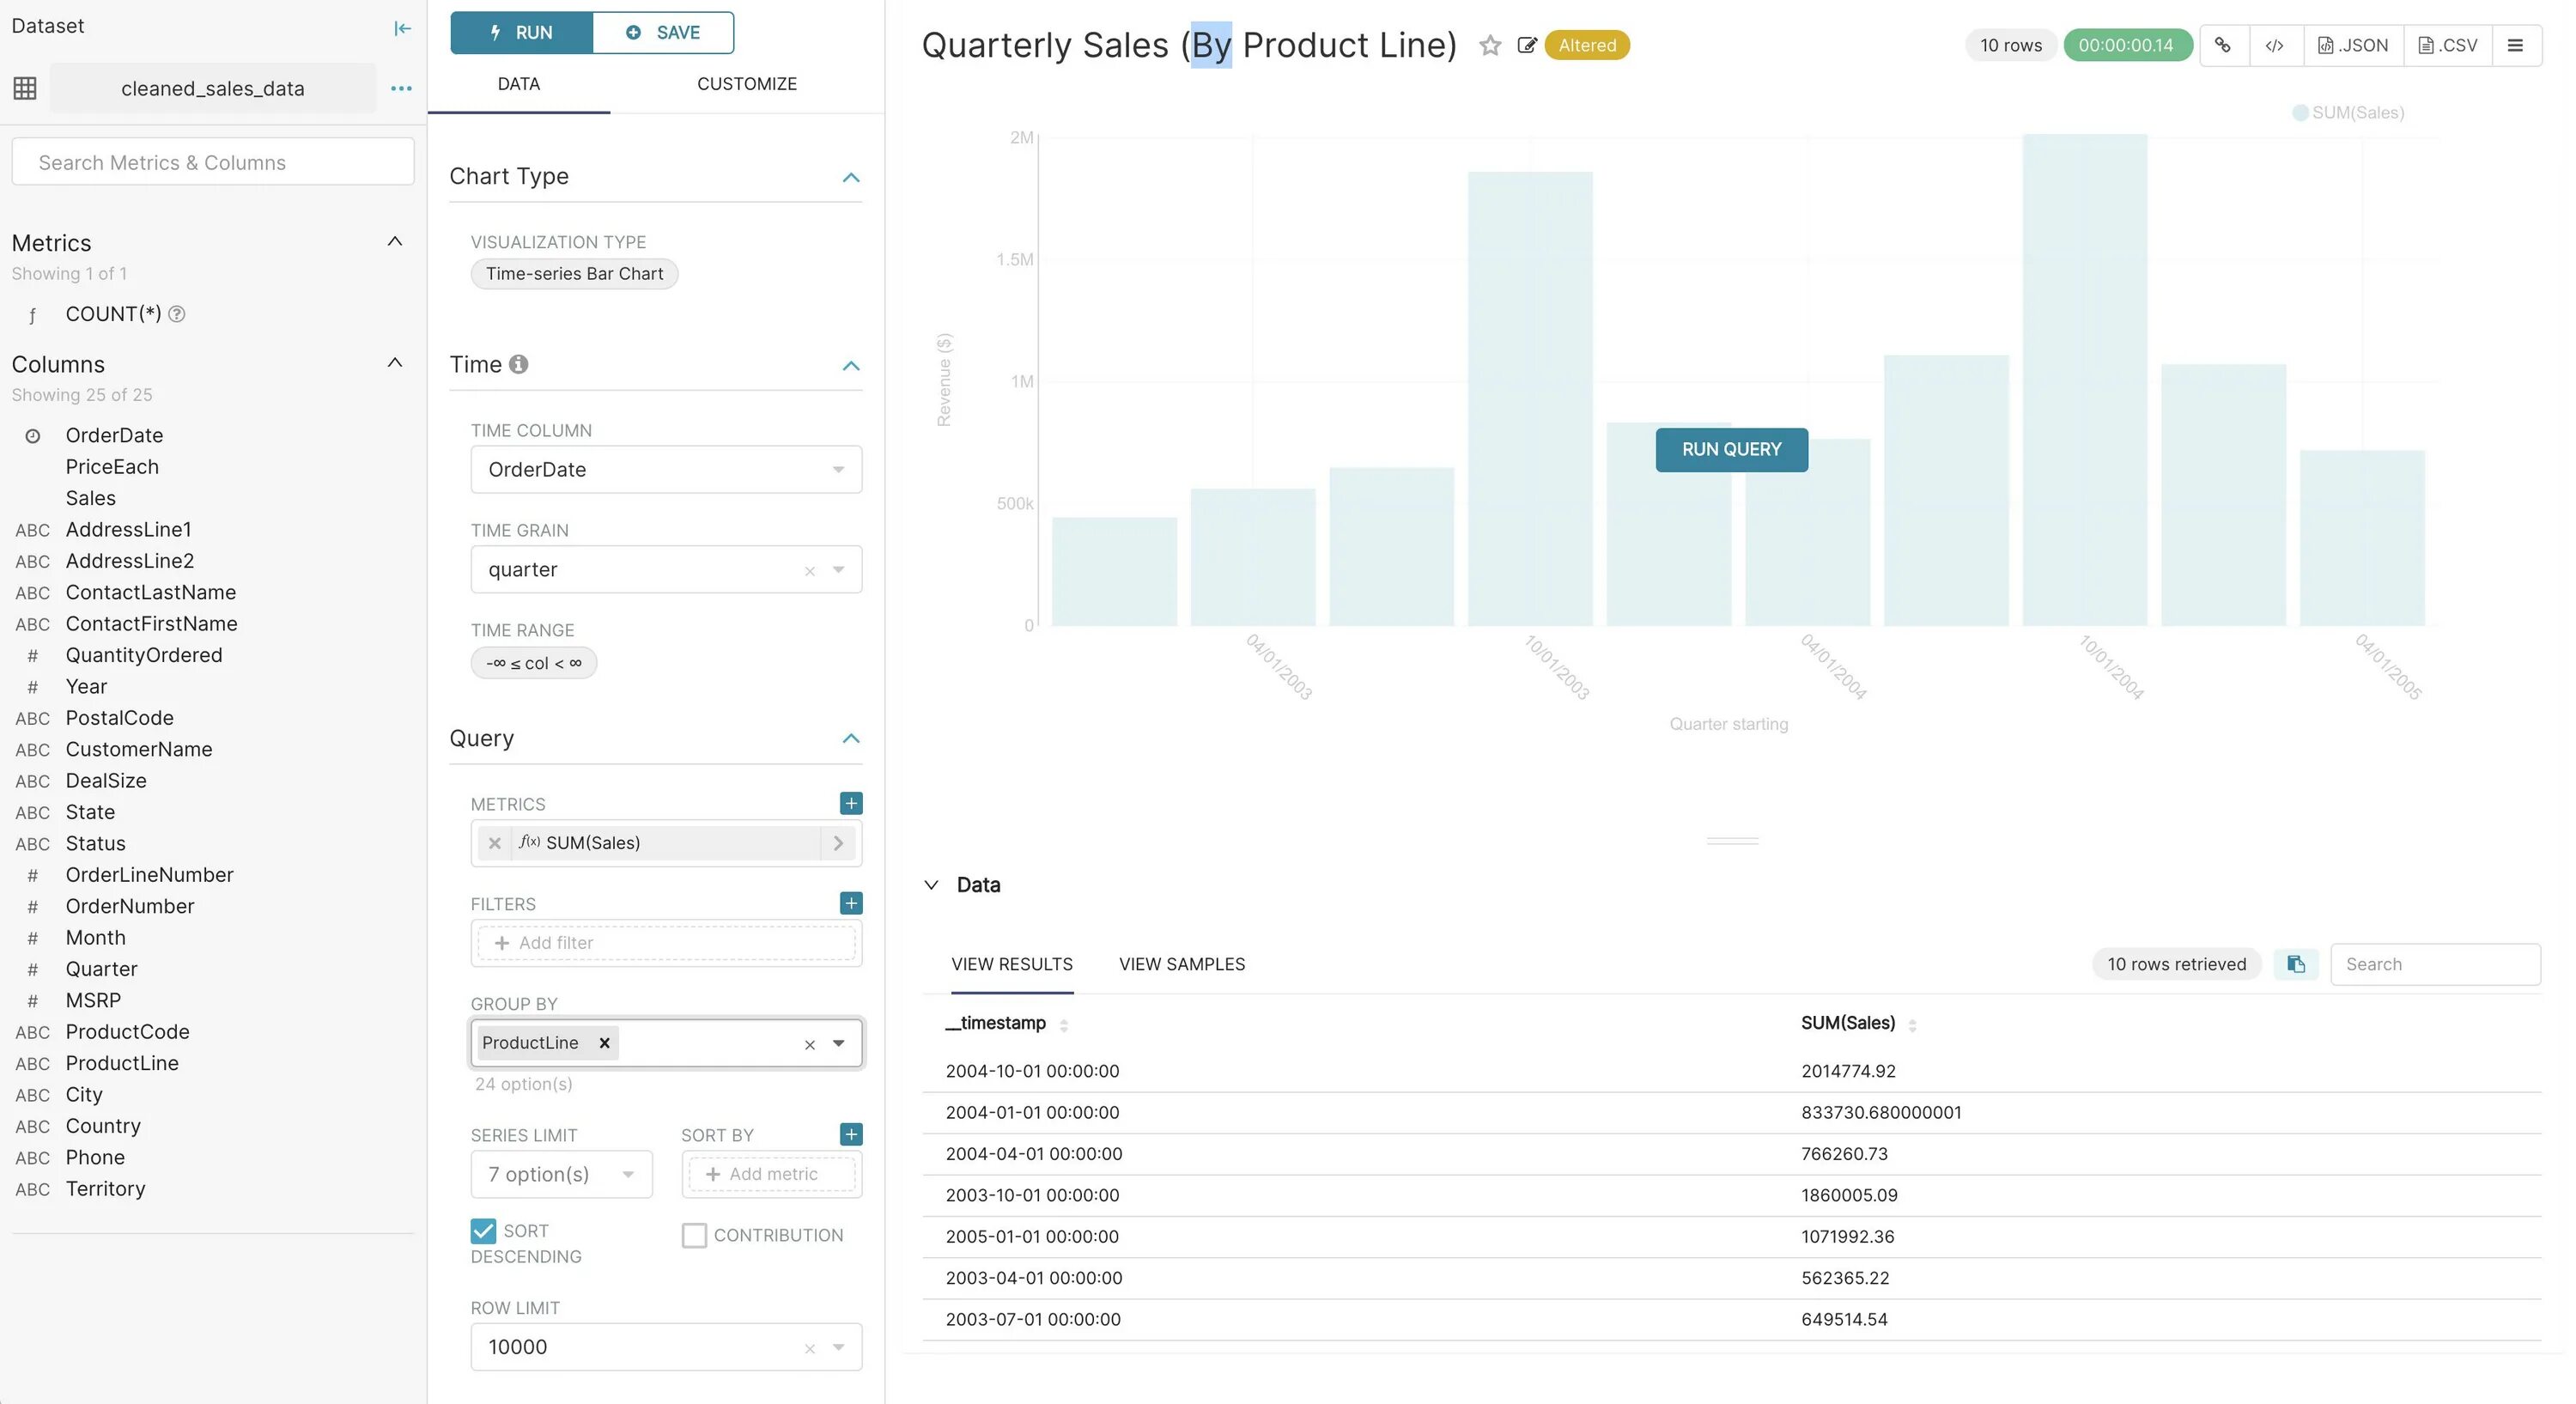
Task: Switch to View Samples tab
Action: pyautogui.click(x=1181, y=964)
